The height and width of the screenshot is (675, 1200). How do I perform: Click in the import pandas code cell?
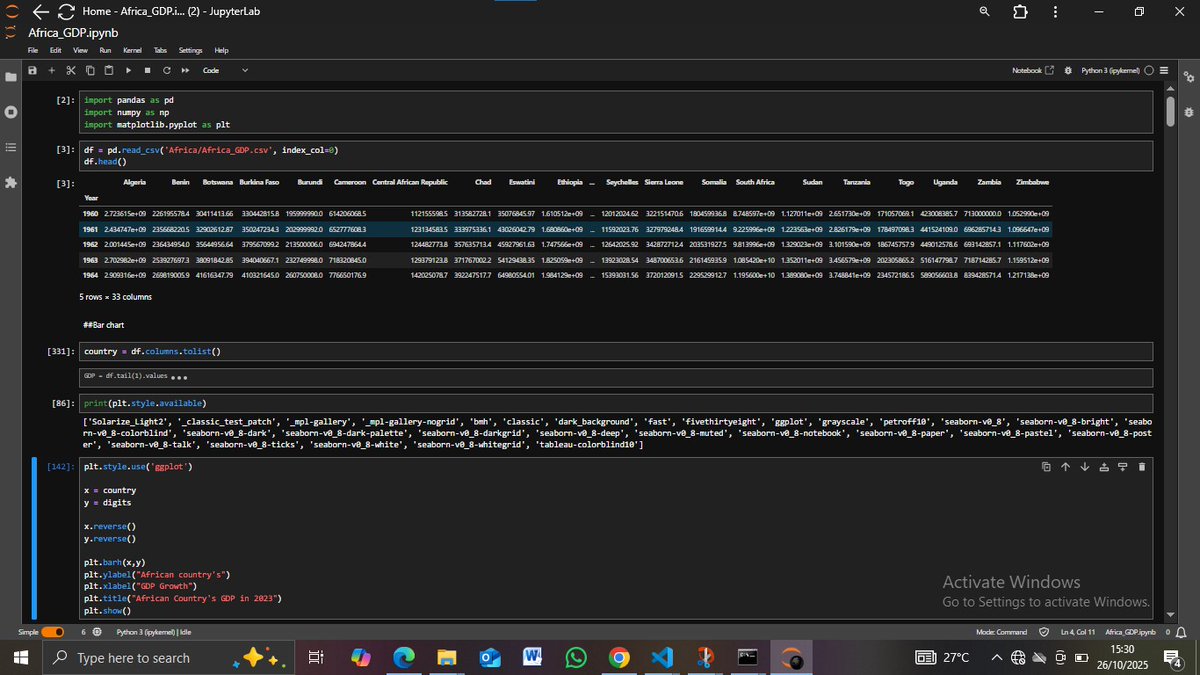614,112
